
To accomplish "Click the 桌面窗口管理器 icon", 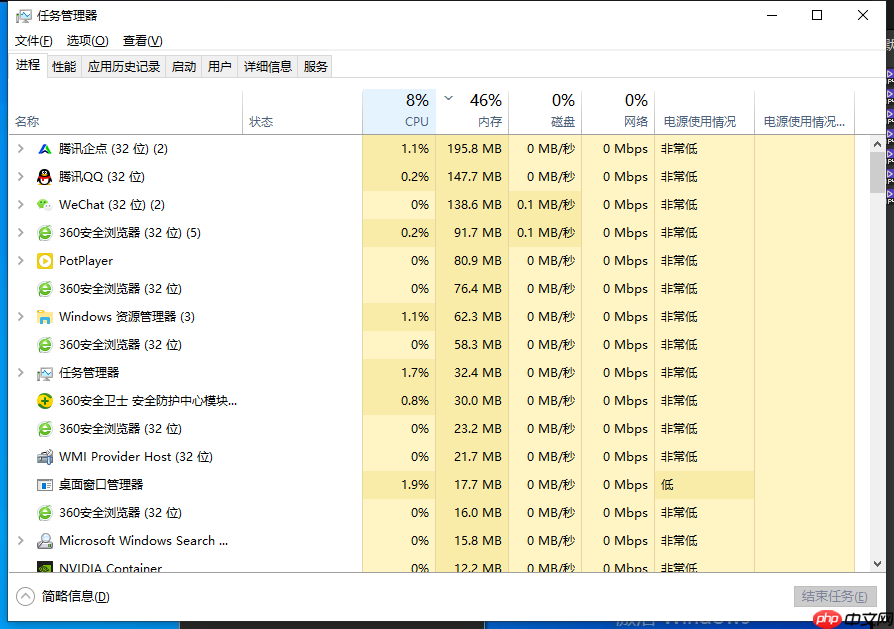I will (44, 485).
